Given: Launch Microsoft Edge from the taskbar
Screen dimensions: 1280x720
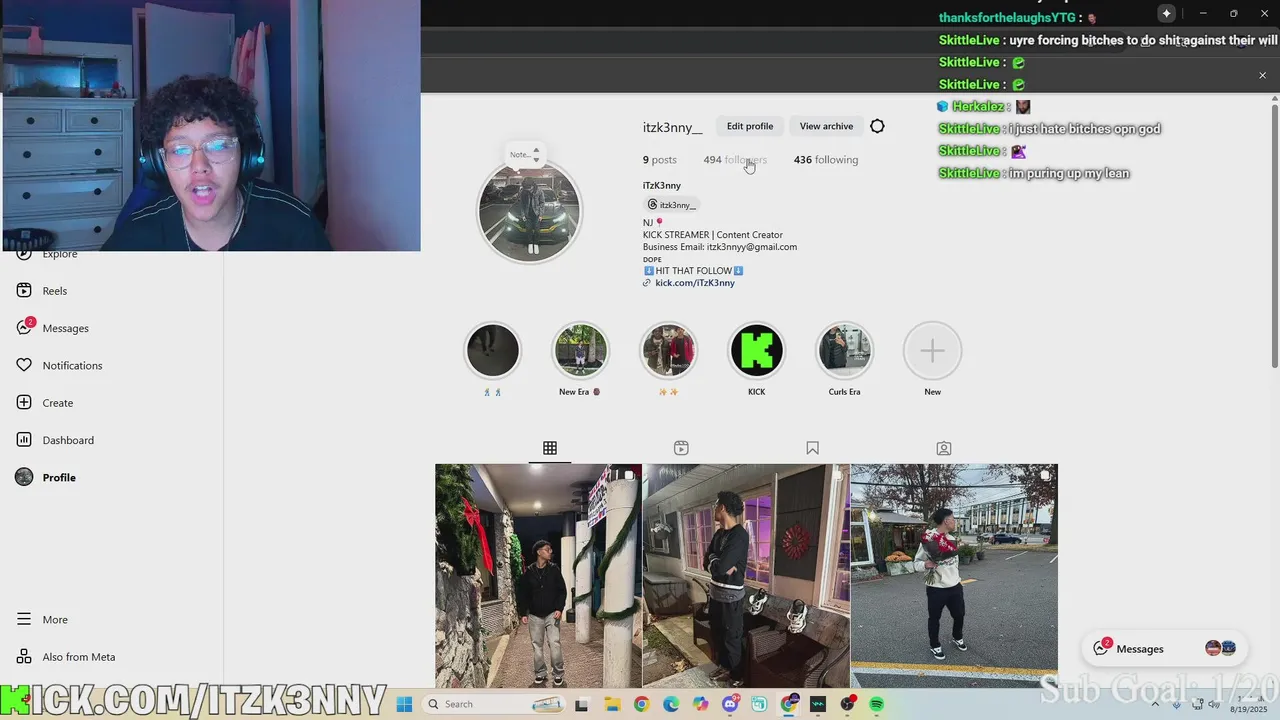Looking at the screenshot, I should point(671,704).
